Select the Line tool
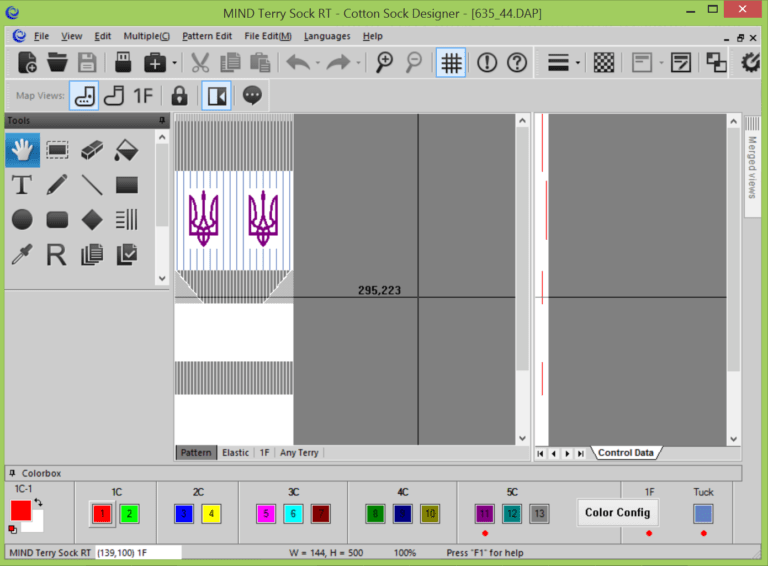The image size is (768, 566). [x=92, y=185]
